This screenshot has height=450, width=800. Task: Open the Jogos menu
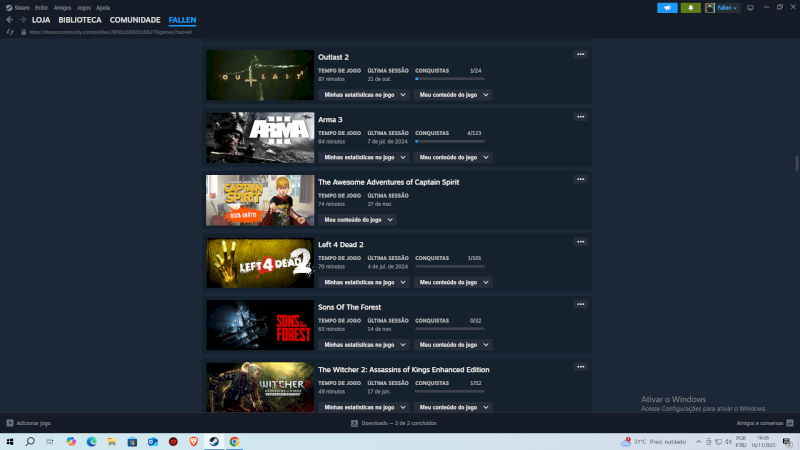84,8
